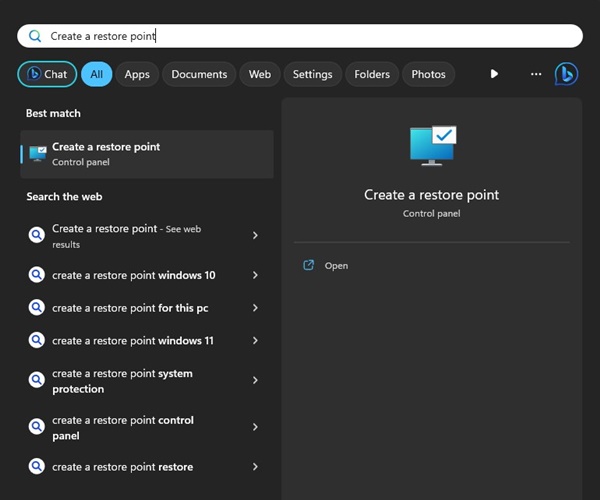Click the Bing logo icon at top right
Image resolution: width=600 pixels, height=500 pixels.
pos(566,74)
